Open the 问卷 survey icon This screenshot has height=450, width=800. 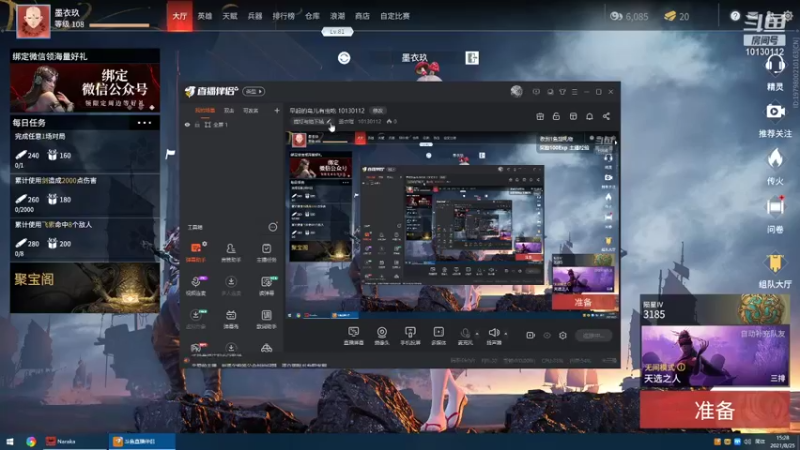pyautogui.click(x=775, y=207)
